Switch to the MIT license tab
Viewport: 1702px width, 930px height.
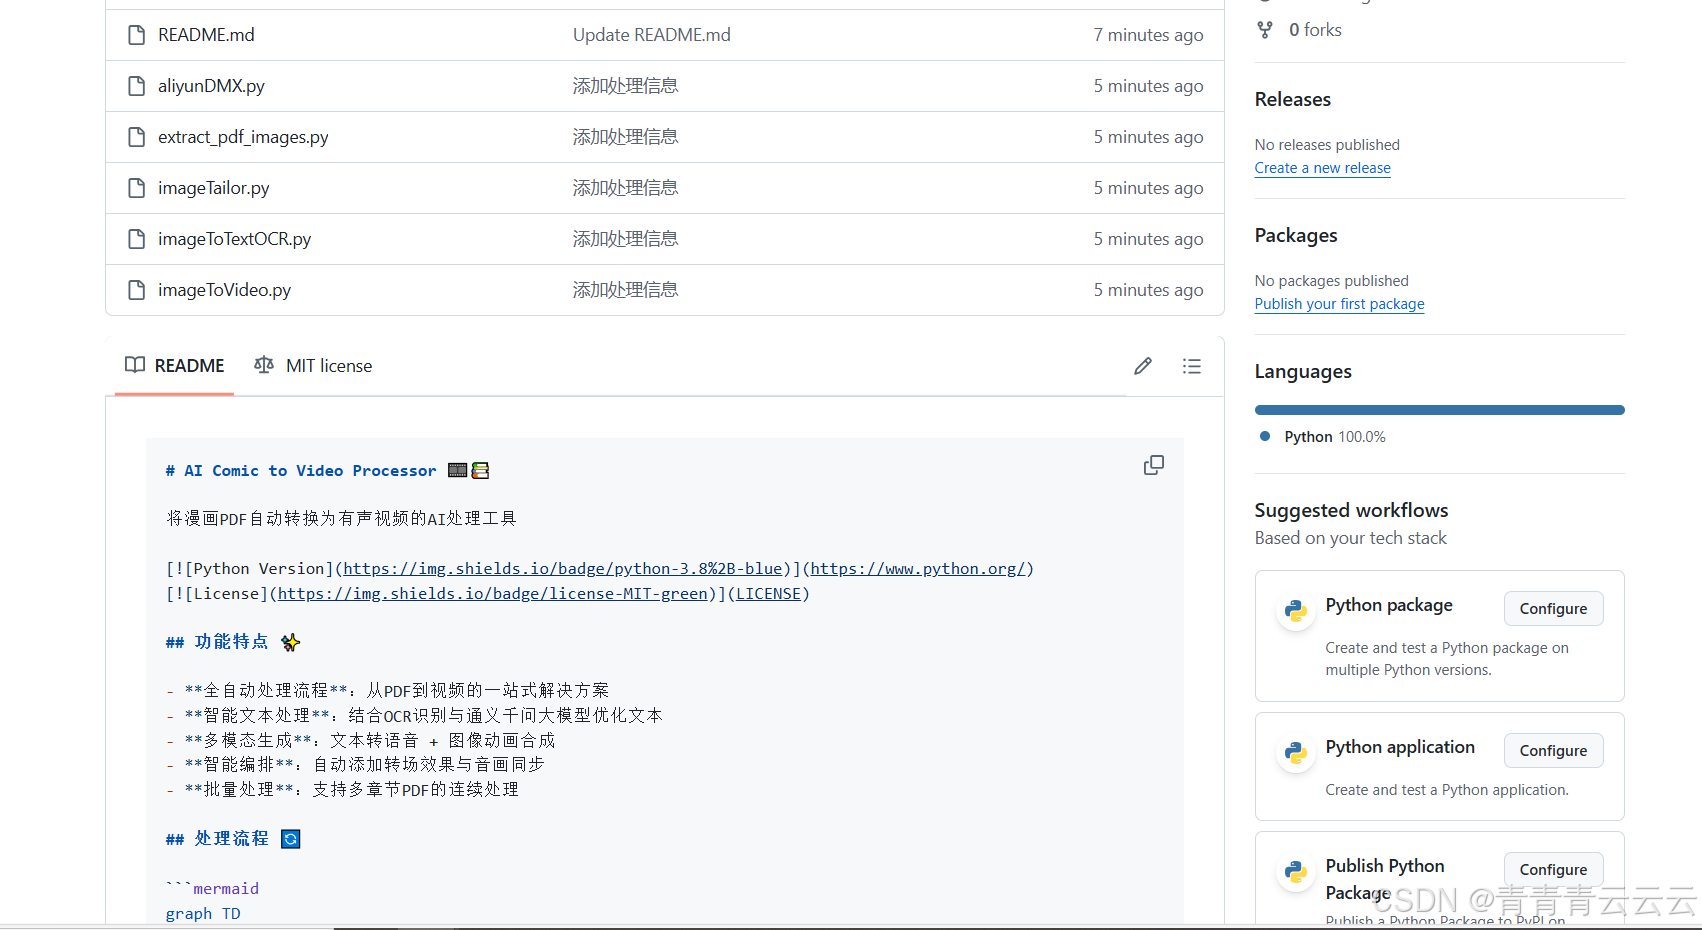[313, 366]
